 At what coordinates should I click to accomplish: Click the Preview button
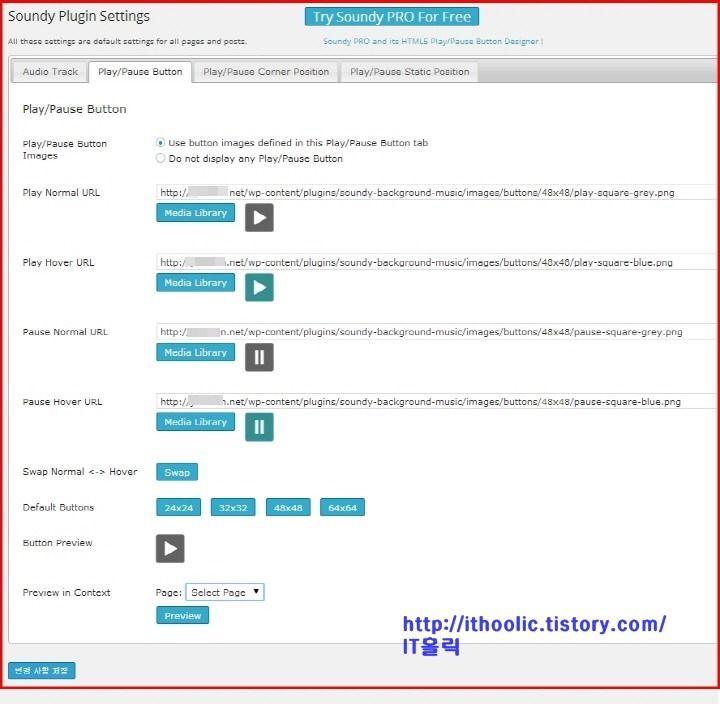point(182,615)
